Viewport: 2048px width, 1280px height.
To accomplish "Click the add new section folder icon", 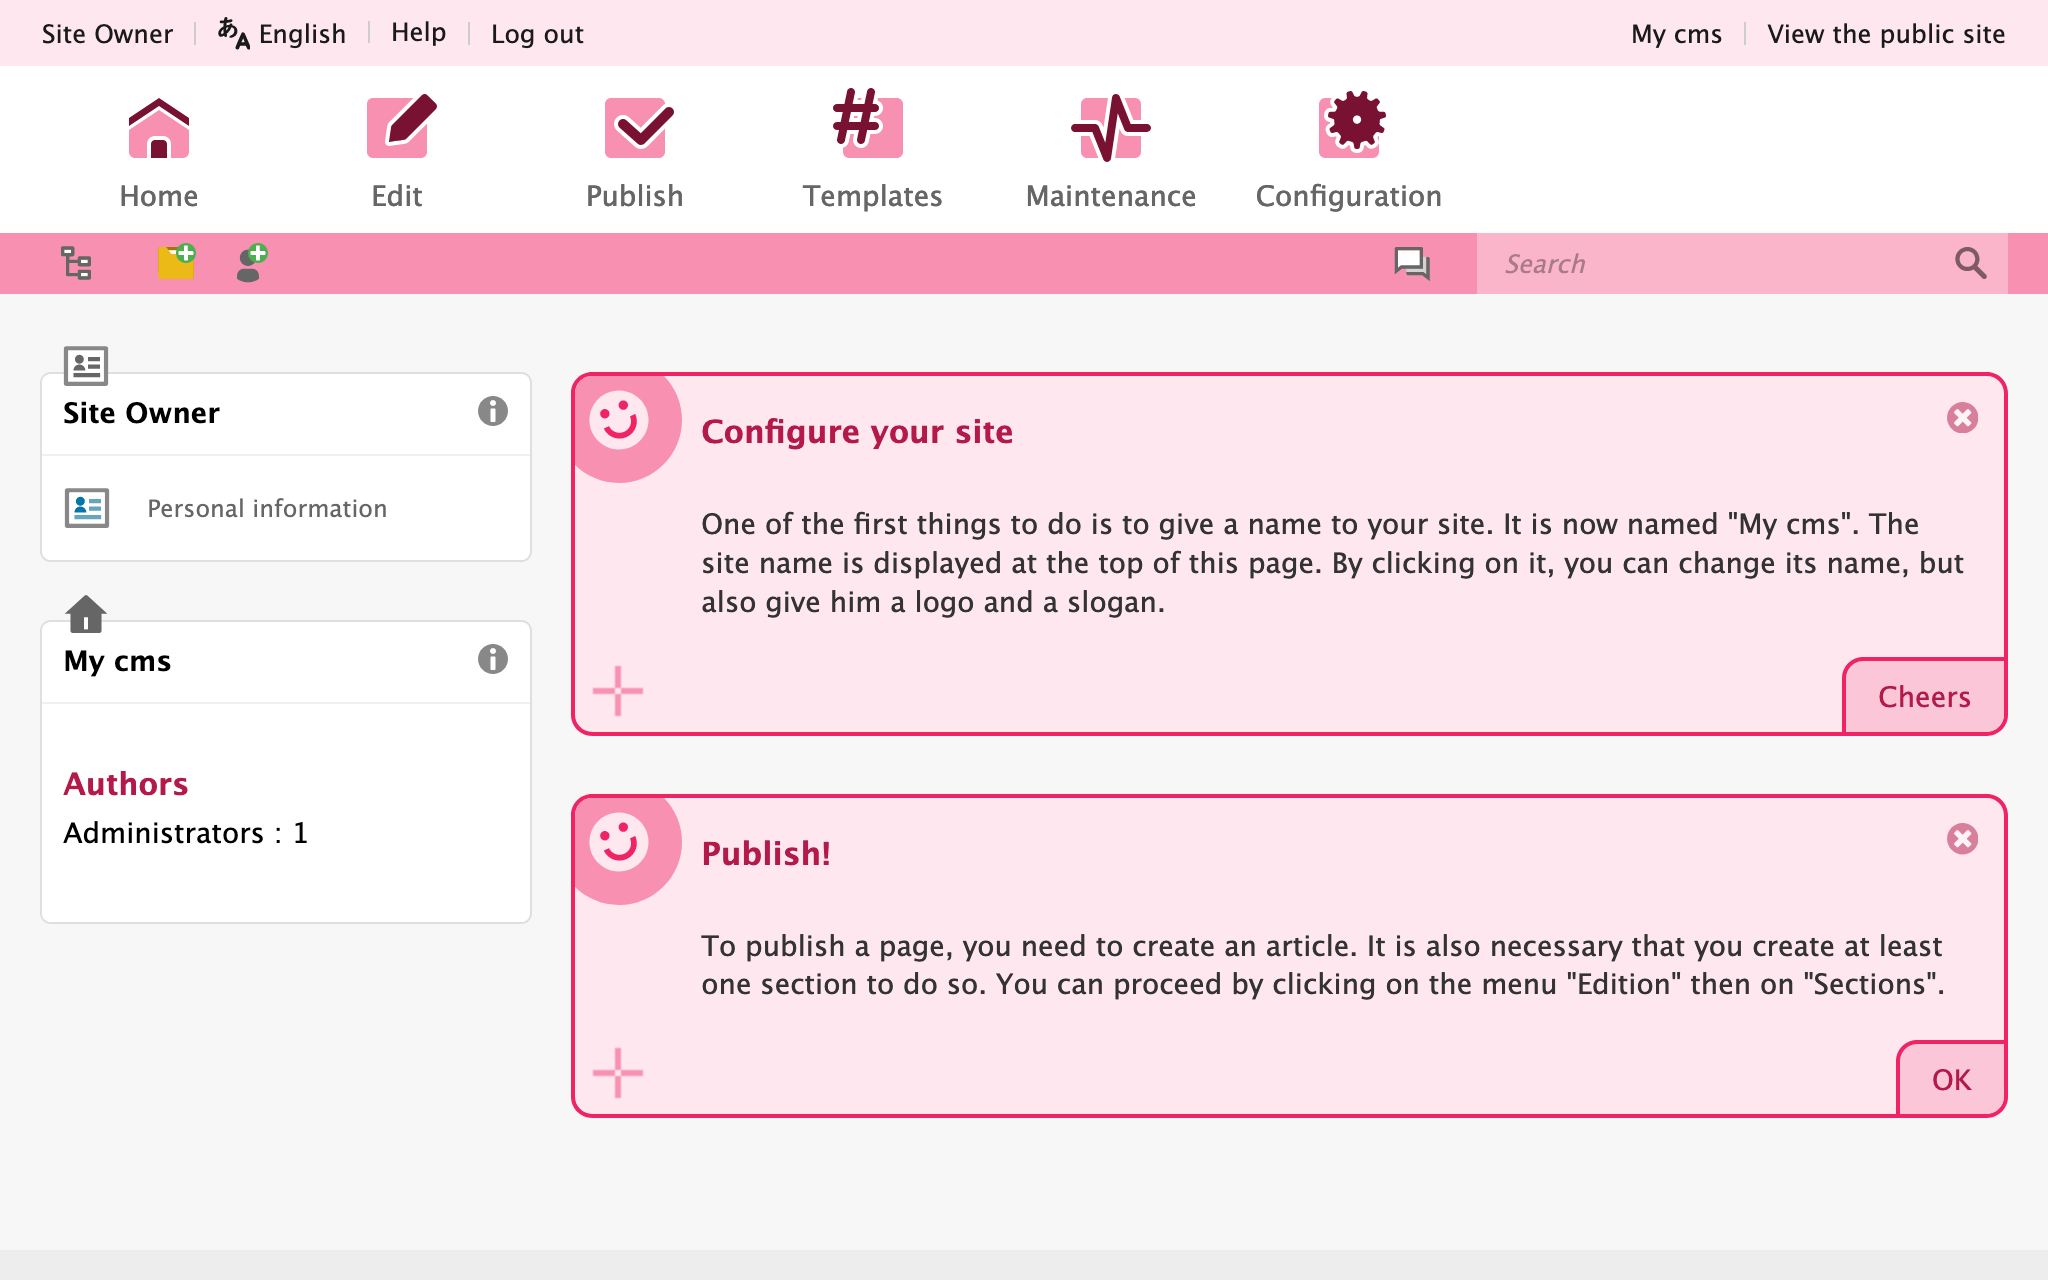I will pos(176,263).
